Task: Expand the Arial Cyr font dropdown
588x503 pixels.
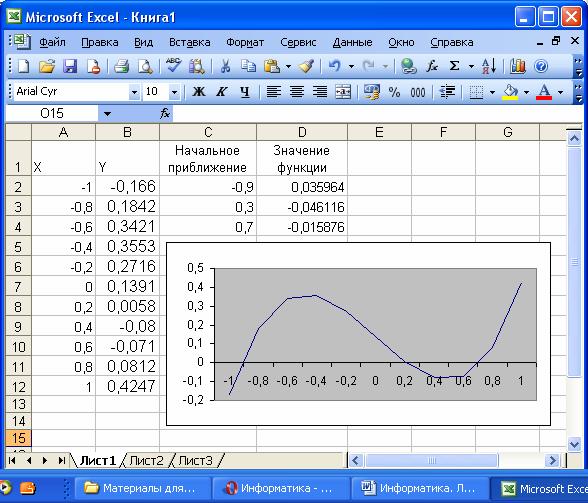Action: pyautogui.click(x=134, y=92)
